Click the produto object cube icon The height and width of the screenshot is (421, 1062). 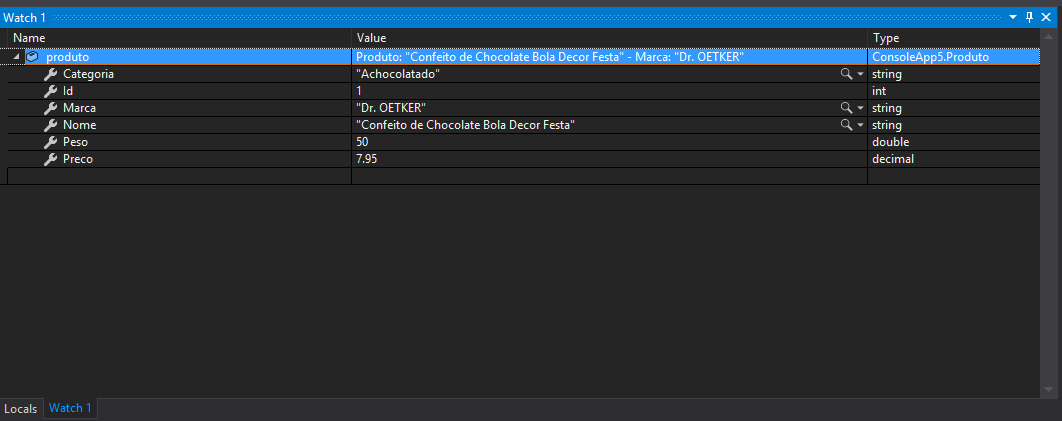tap(32, 58)
